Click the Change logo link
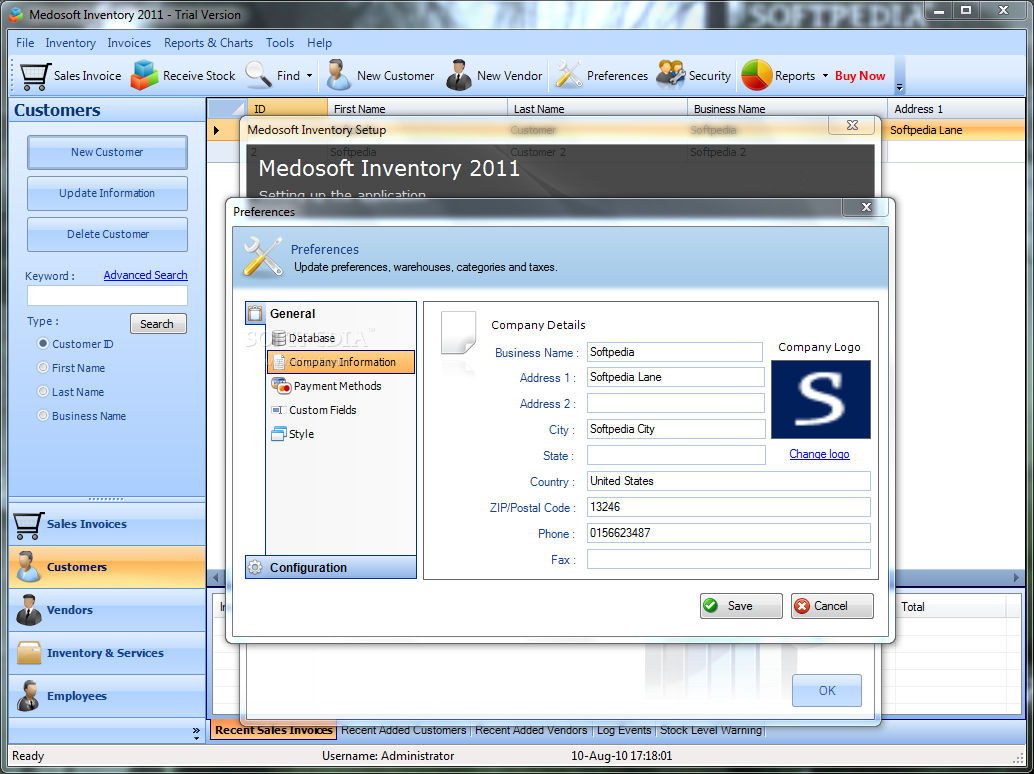This screenshot has height=774, width=1034. click(820, 454)
